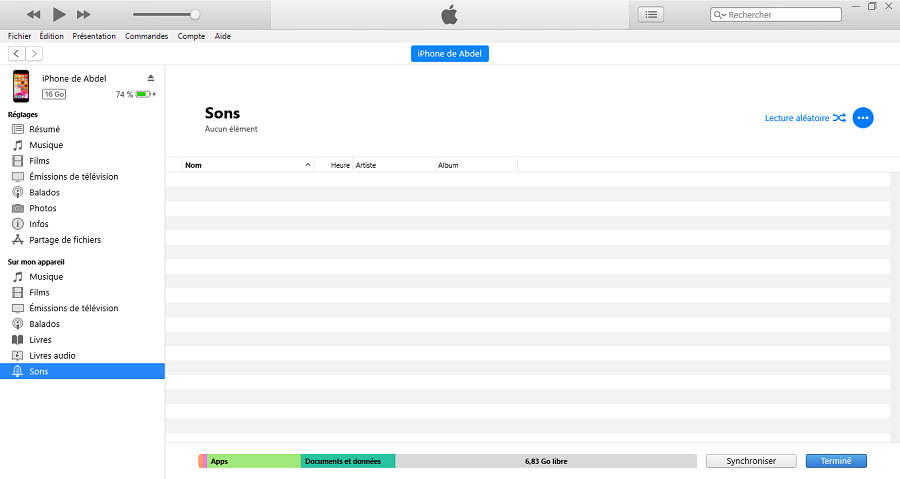Click Documents et données storage segment
This screenshot has width=900, height=479.
pyautogui.click(x=348, y=461)
